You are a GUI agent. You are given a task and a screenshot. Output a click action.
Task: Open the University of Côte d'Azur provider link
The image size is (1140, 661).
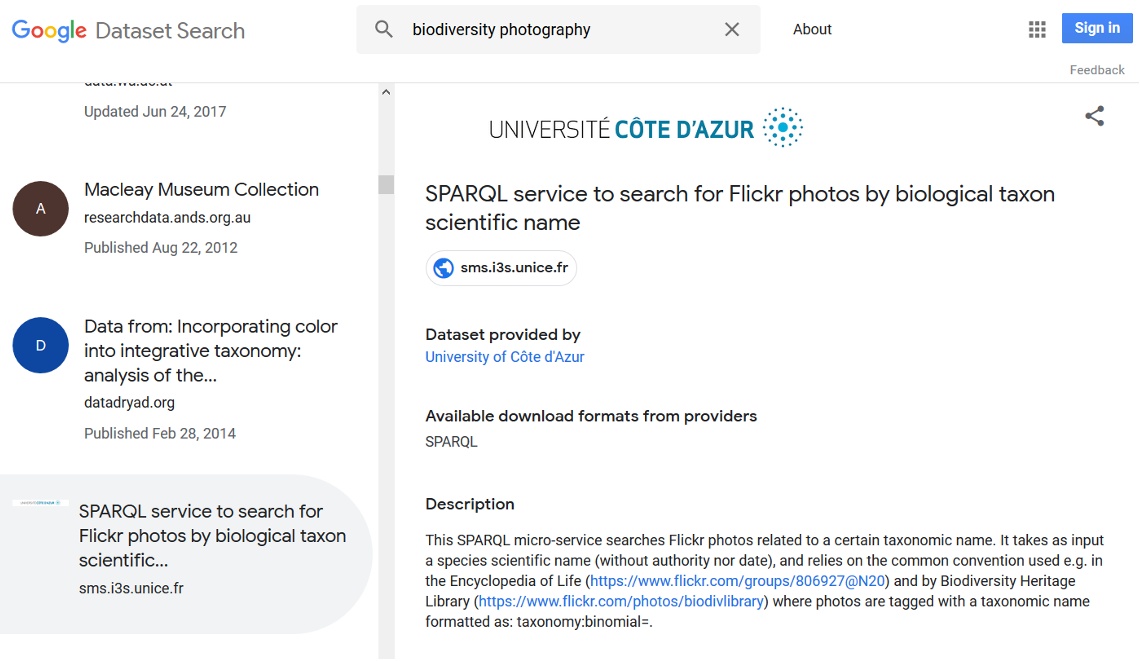coord(504,356)
